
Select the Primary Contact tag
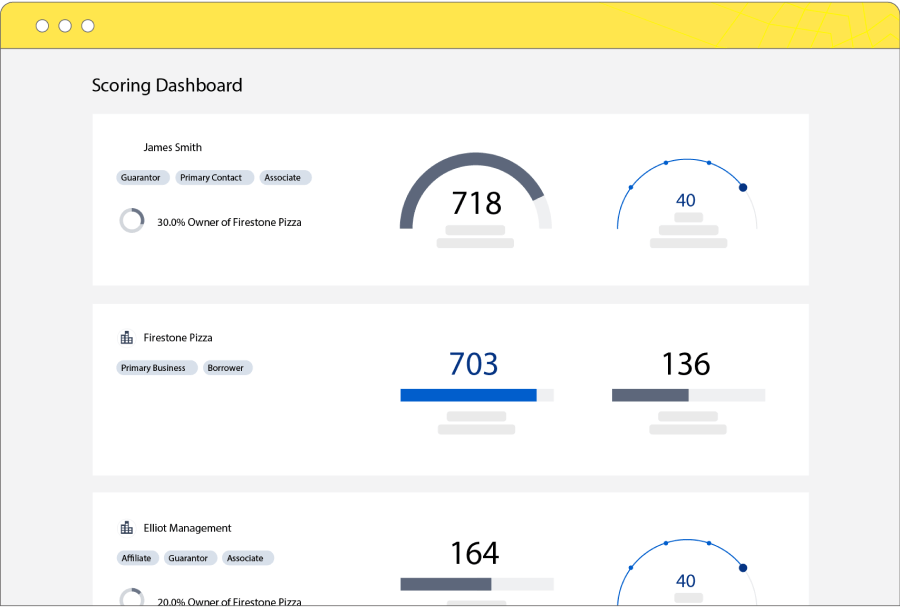[211, 178]
